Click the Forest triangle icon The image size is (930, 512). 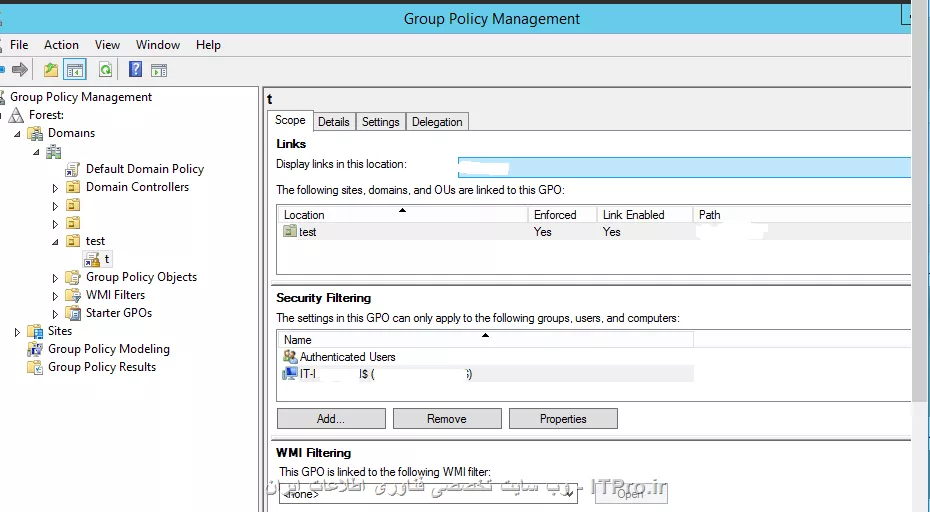point(17,115)
